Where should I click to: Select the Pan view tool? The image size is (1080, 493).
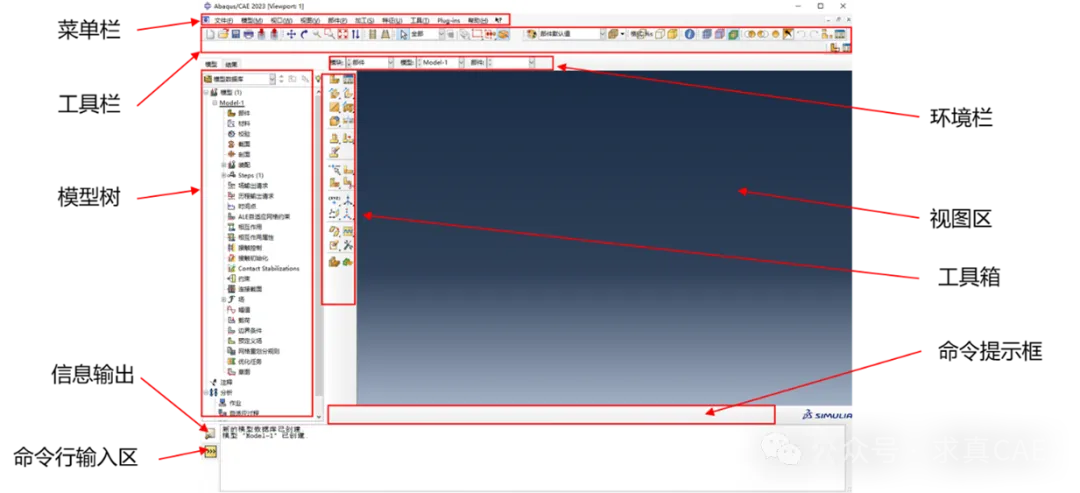(291, 34)
